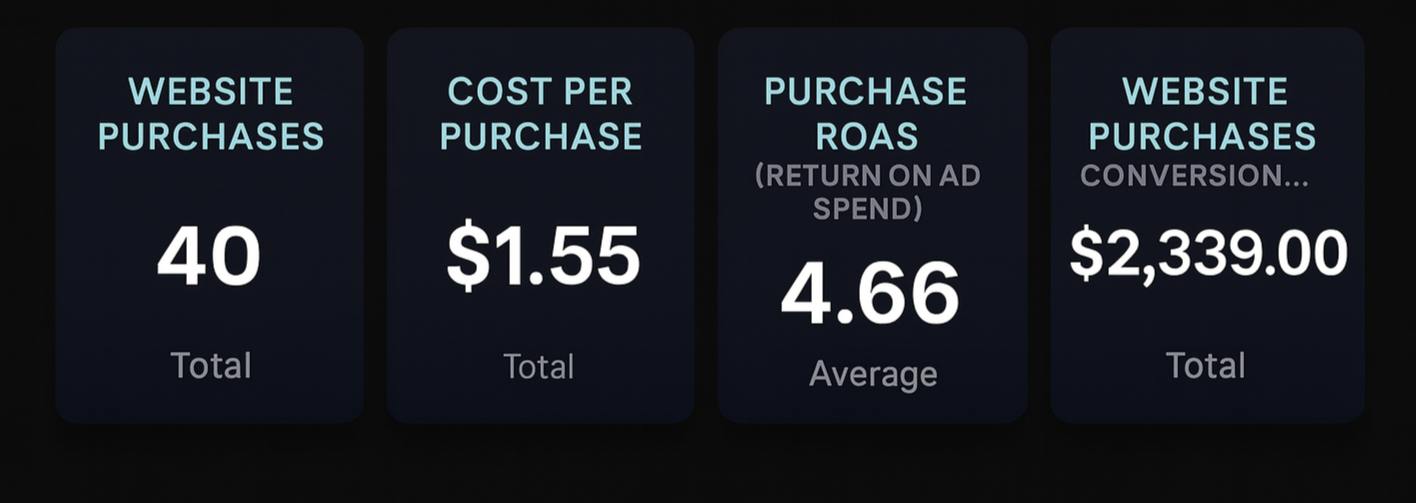Open the Purchase ROAS metric card
Image resolution: width=1416 pixels, height=503 pixels.
pos(873,225)
